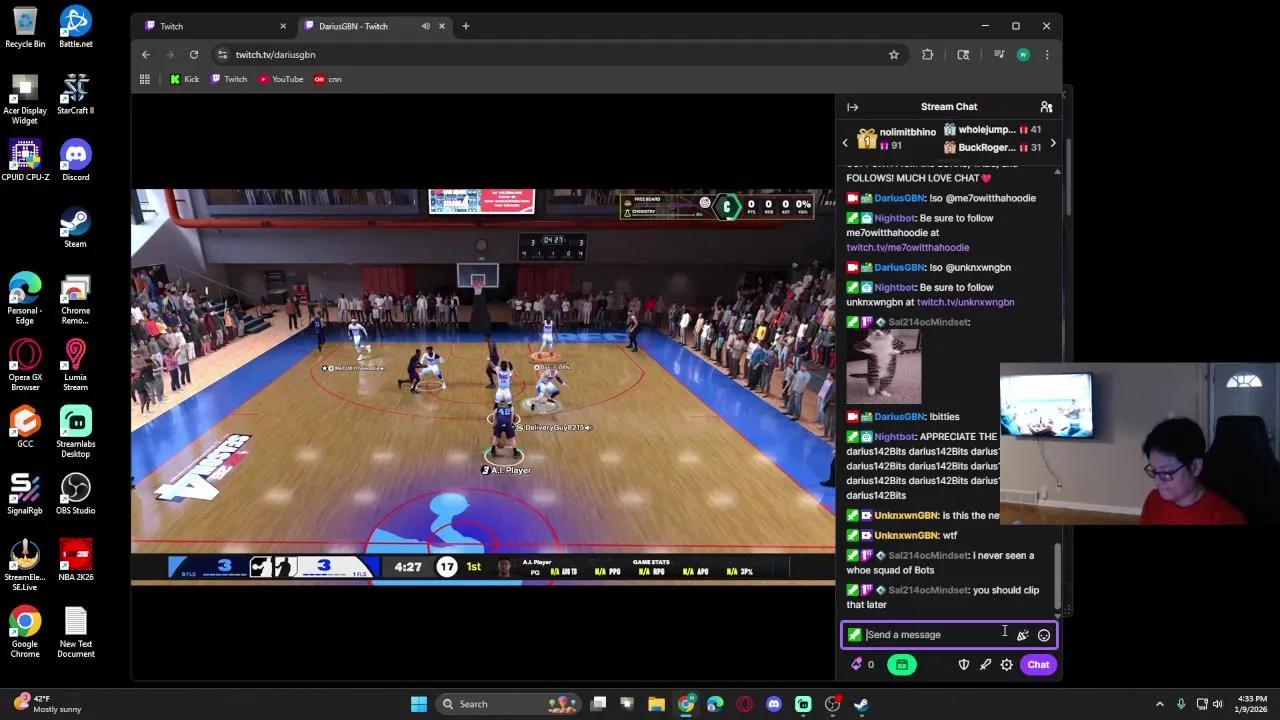The height and width of the screenshot is (720, 1280).
Task: Open chat settings gear
Action: [1007, 665]
